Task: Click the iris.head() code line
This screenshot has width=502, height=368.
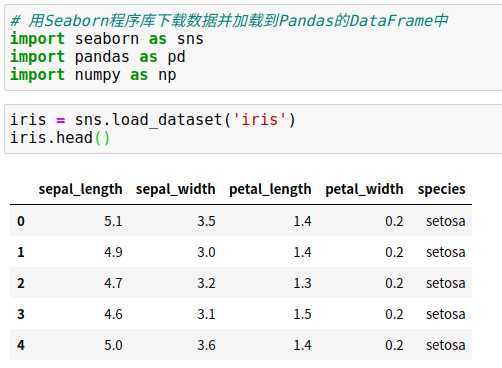Action: click(60, 138)
